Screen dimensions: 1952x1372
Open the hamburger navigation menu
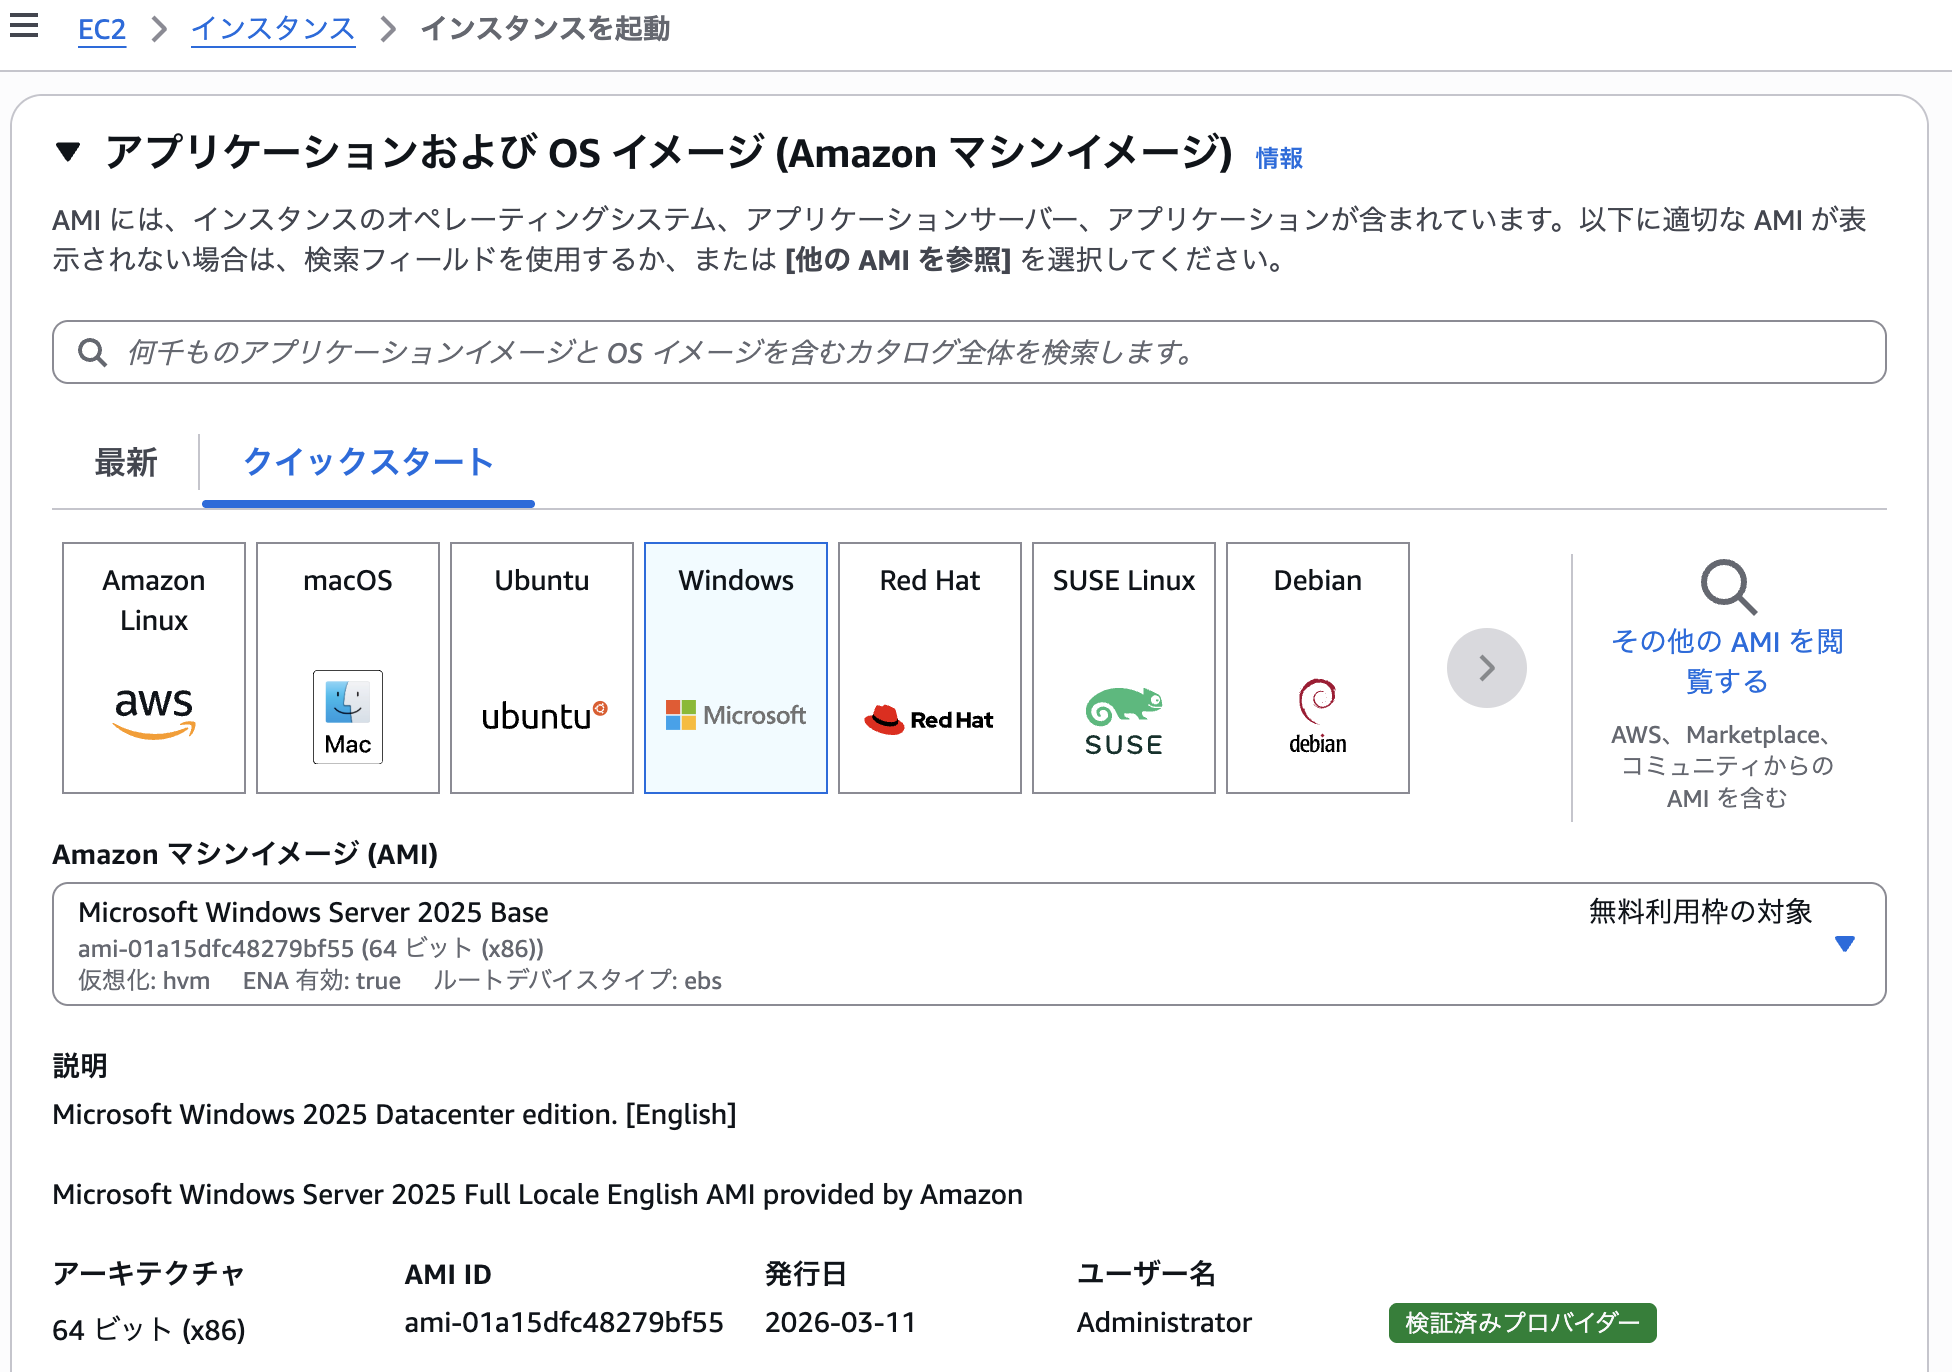(x=24, y=26)
